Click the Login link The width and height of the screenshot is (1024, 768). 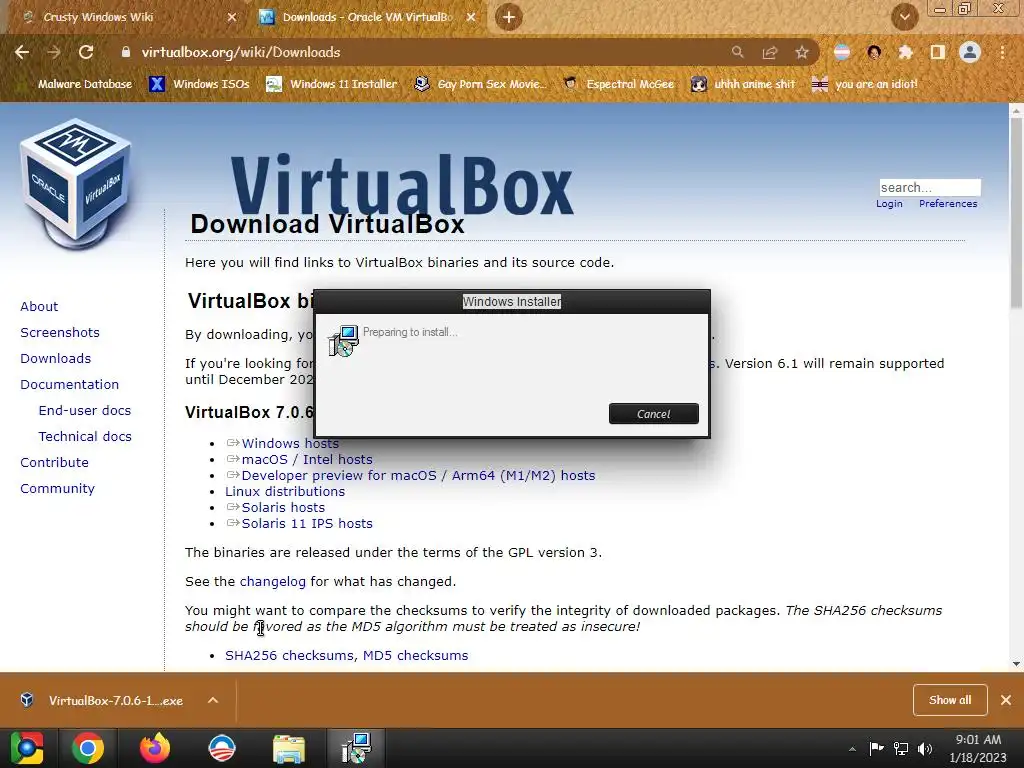(x=889, y=204)
